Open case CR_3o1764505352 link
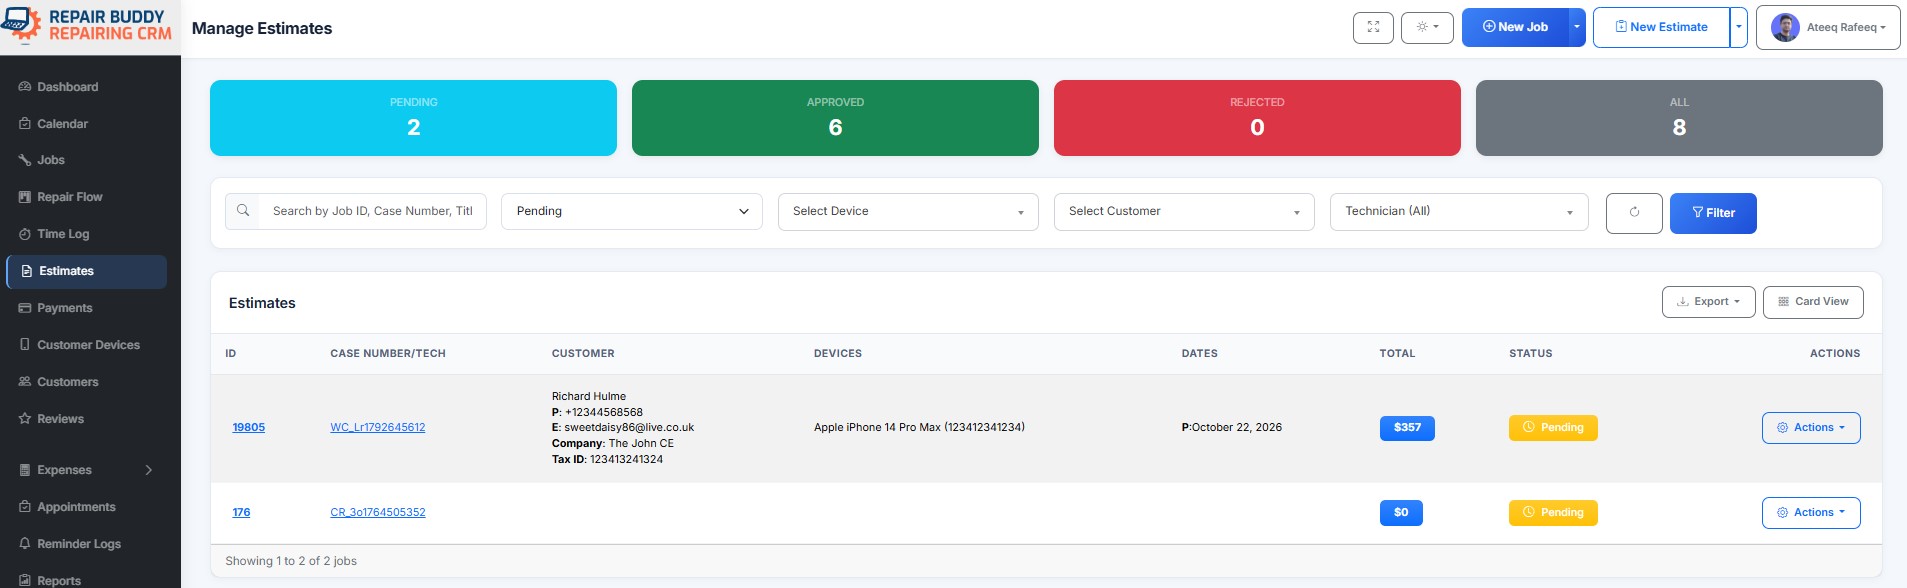Image resolution: width=1907 pixels, height=588 pixels. 378,512
